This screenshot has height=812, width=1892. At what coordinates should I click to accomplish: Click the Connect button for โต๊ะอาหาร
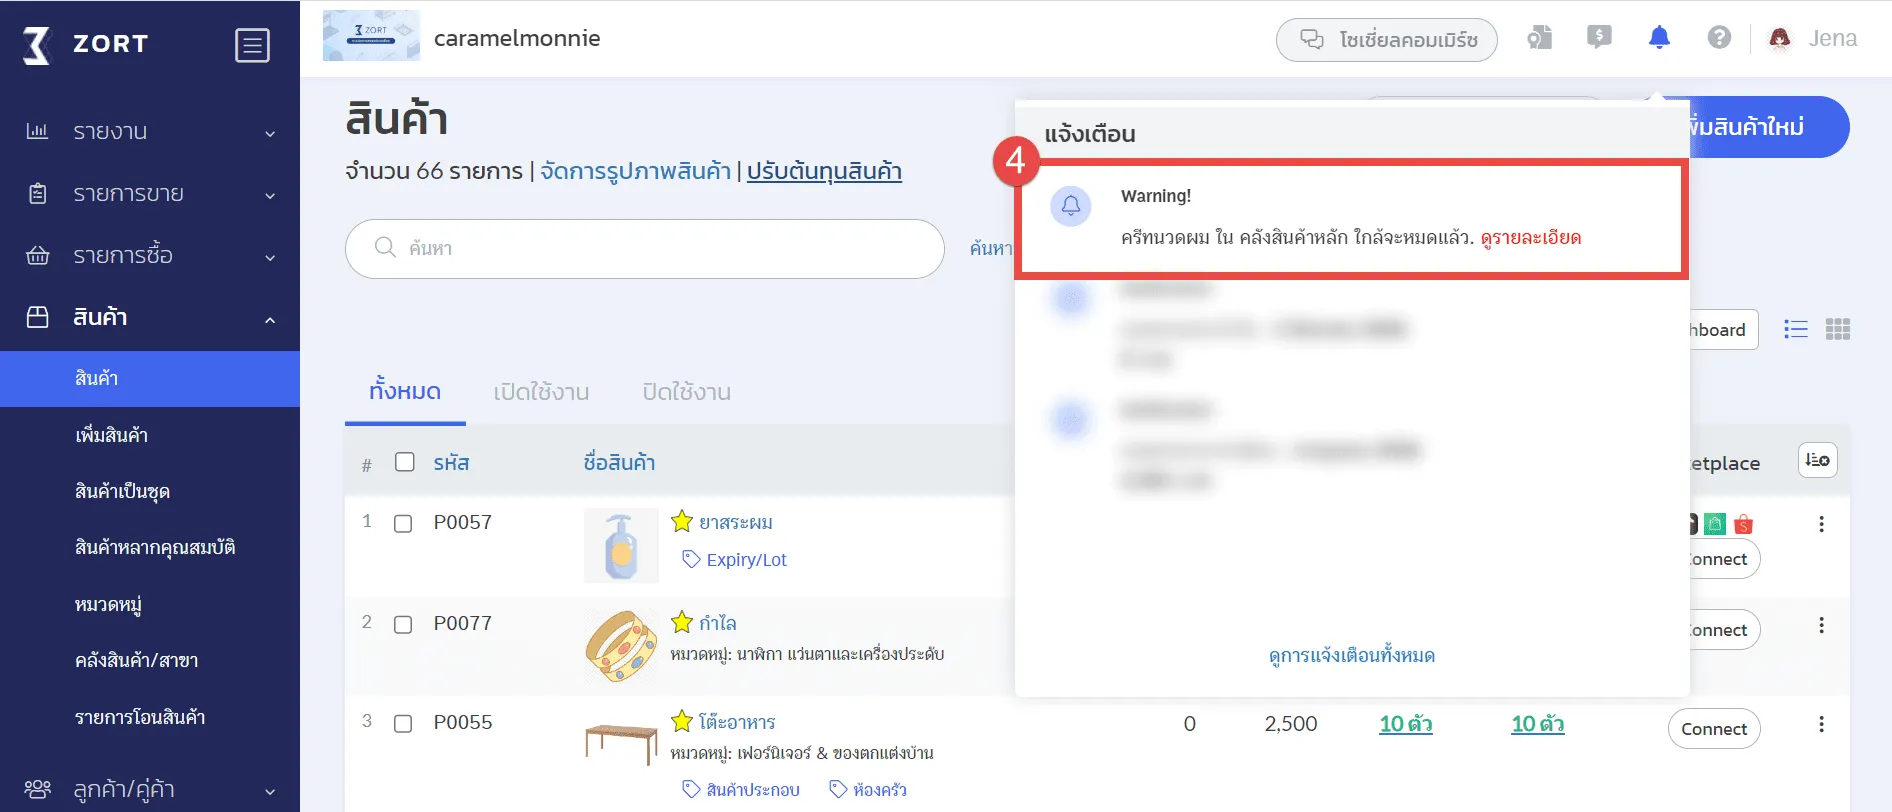click(x=1713, y=729)
